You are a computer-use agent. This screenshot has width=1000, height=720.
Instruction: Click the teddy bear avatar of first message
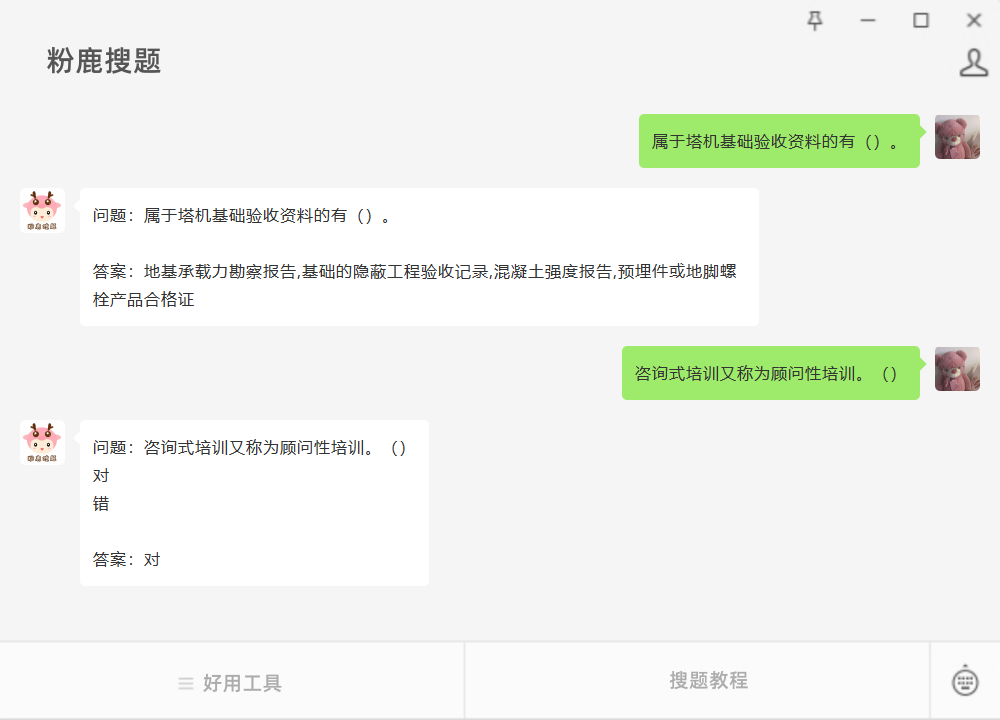[x=957, y=136]
